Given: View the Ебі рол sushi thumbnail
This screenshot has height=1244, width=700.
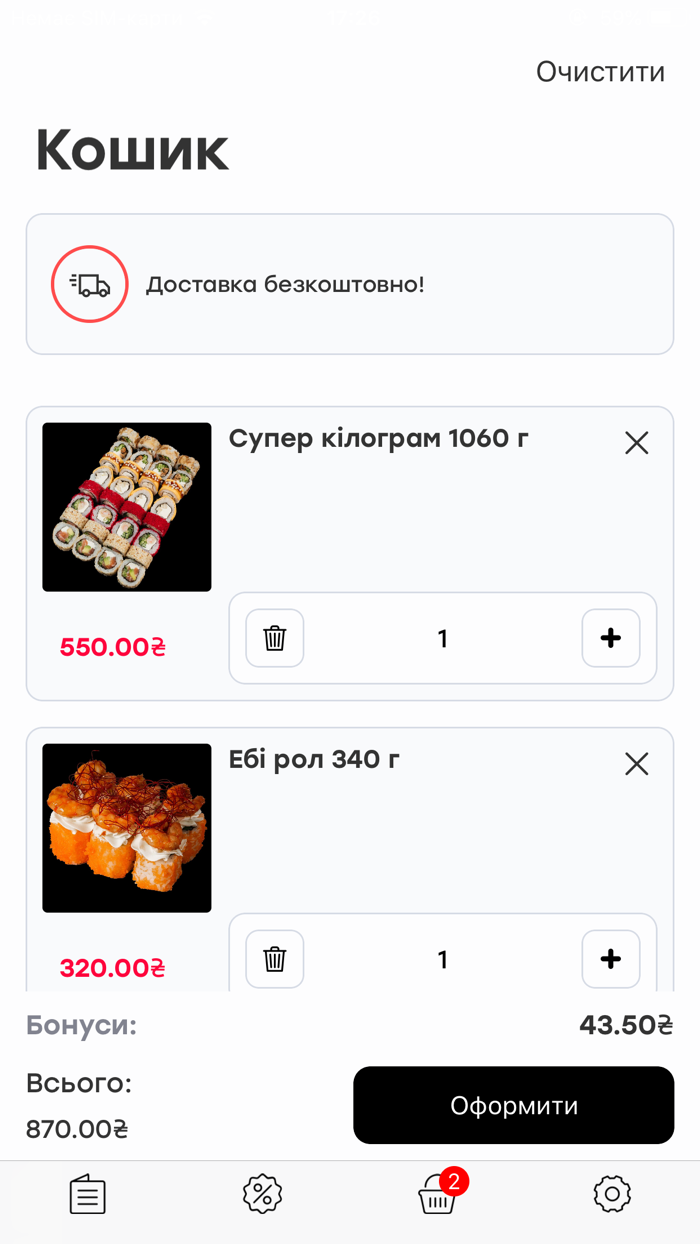Looking at the screenshot, I should [x=126, y=828].
